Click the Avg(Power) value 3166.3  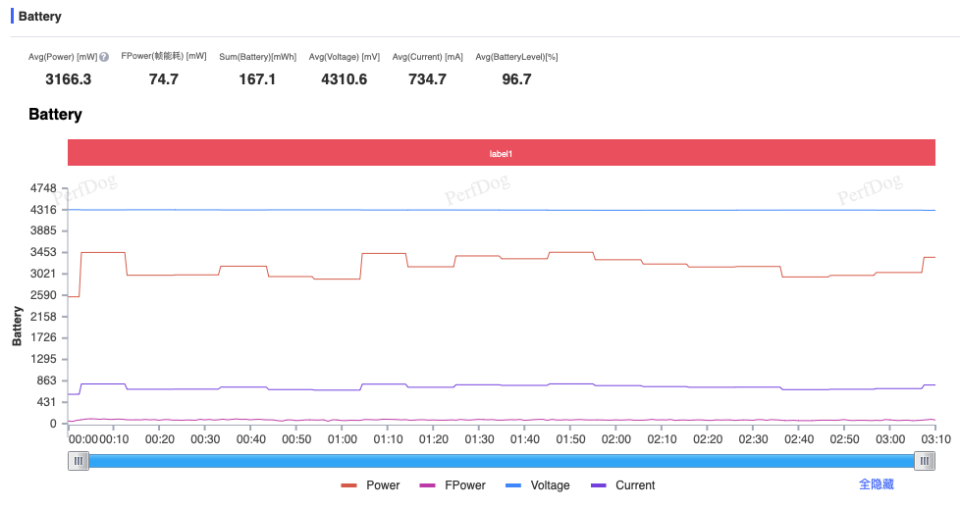[x=68, y=79]
